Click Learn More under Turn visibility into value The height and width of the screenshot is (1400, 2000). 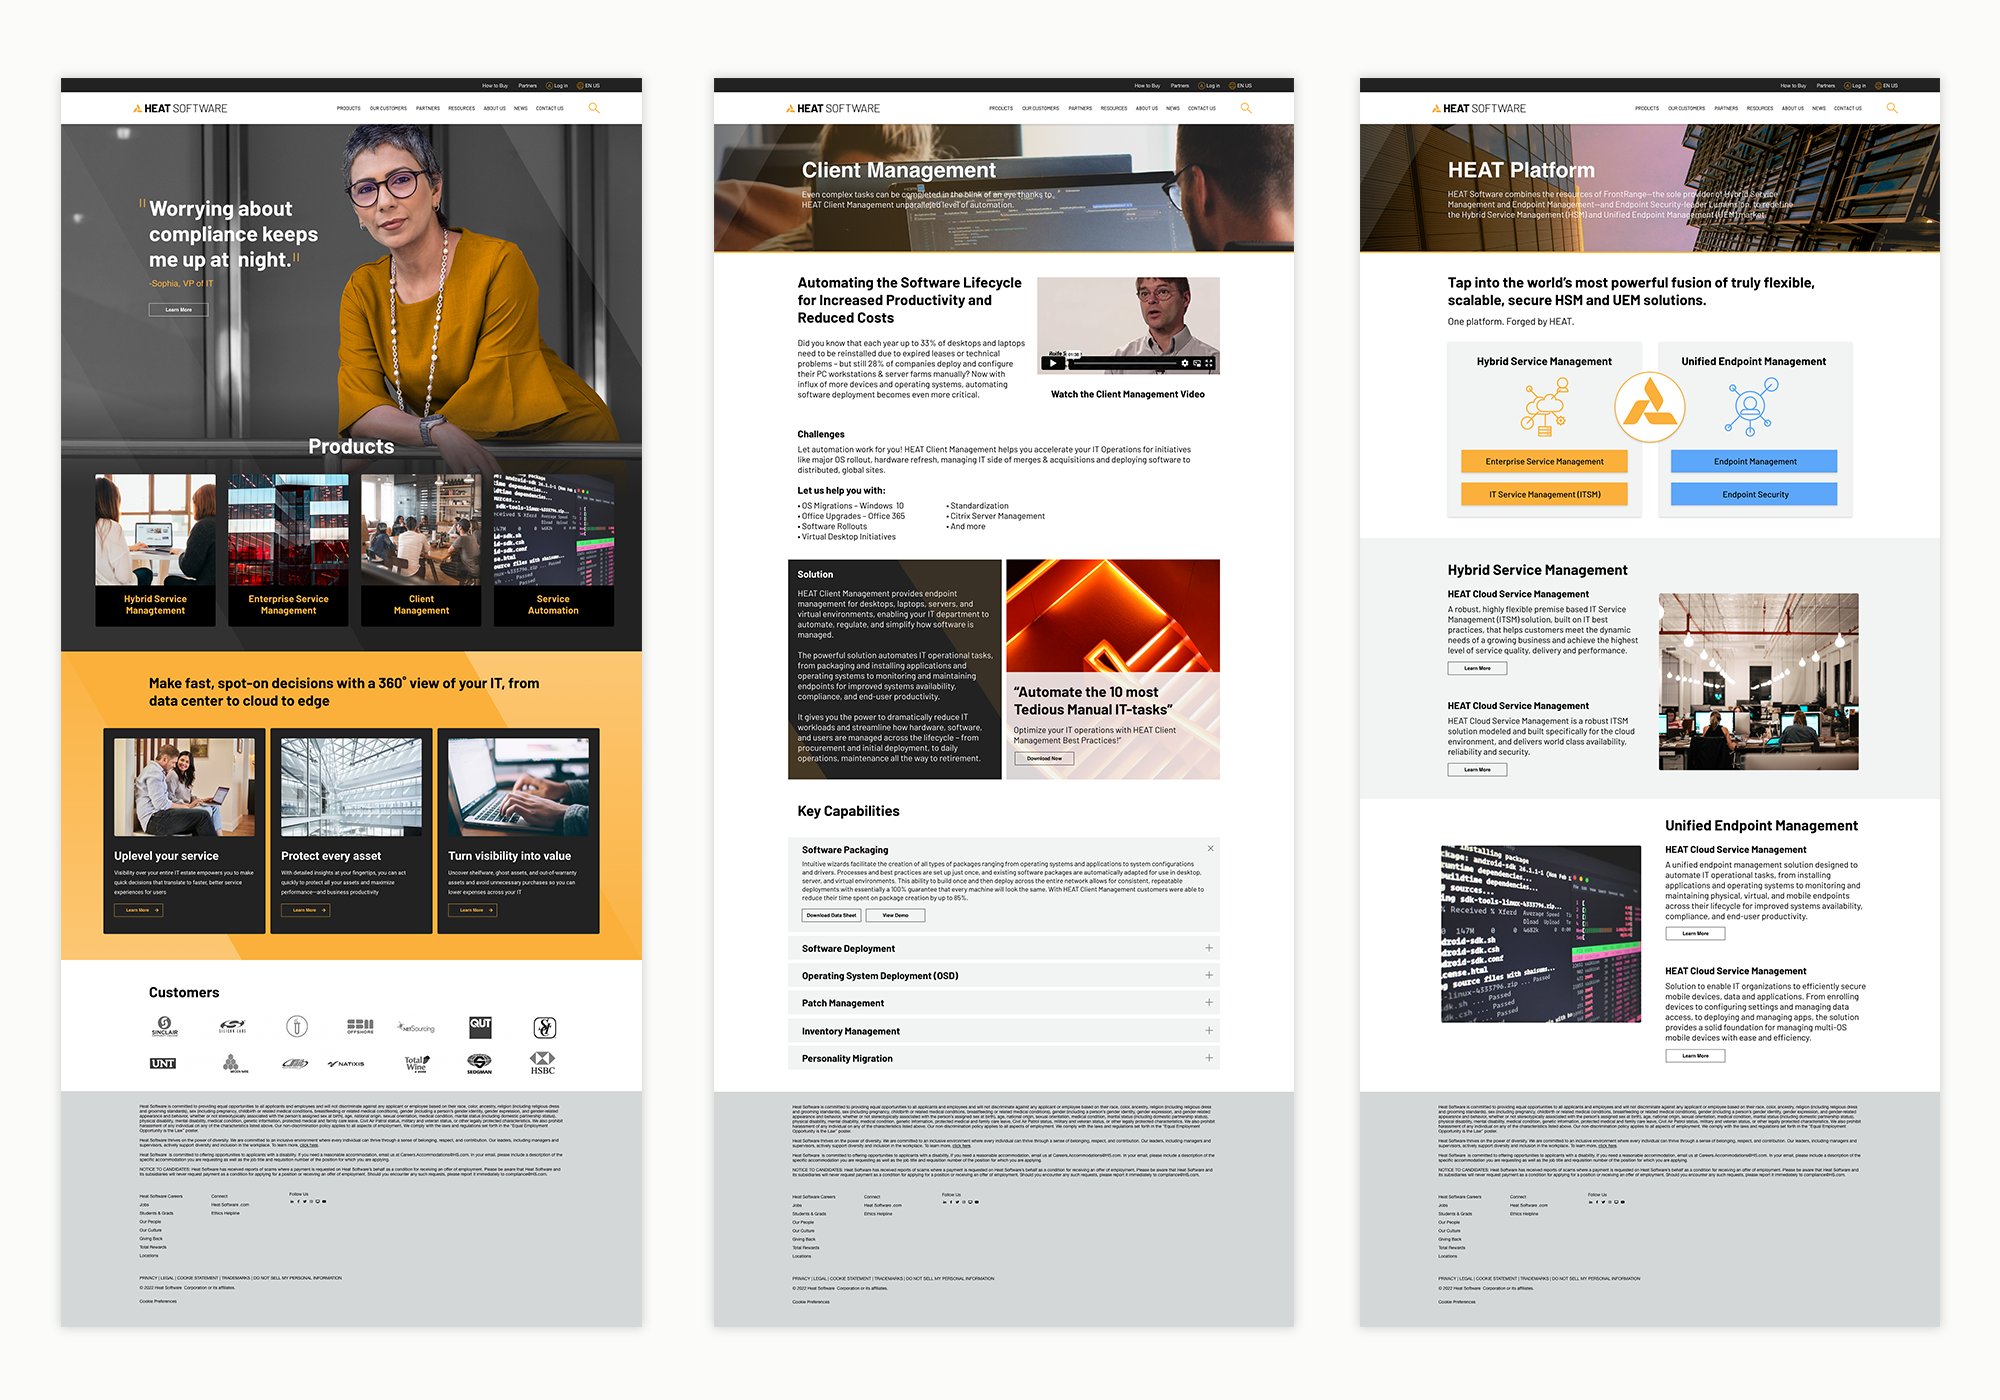pos(472,910)
